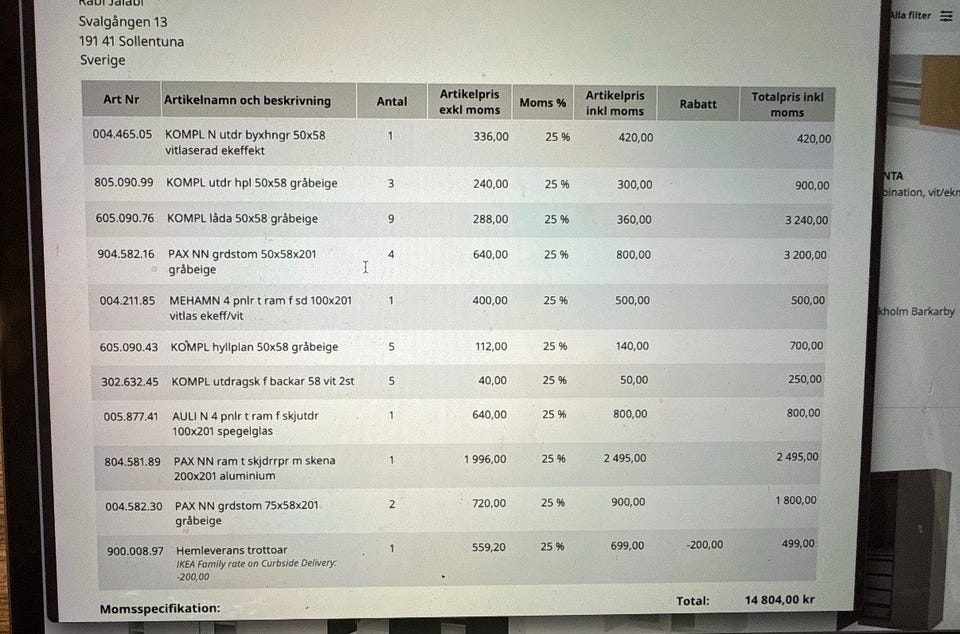This screenshot has height=634, width=960.
Task: Click article number 804.581.89
Action: pyautogui.click(x=132, y=461)
